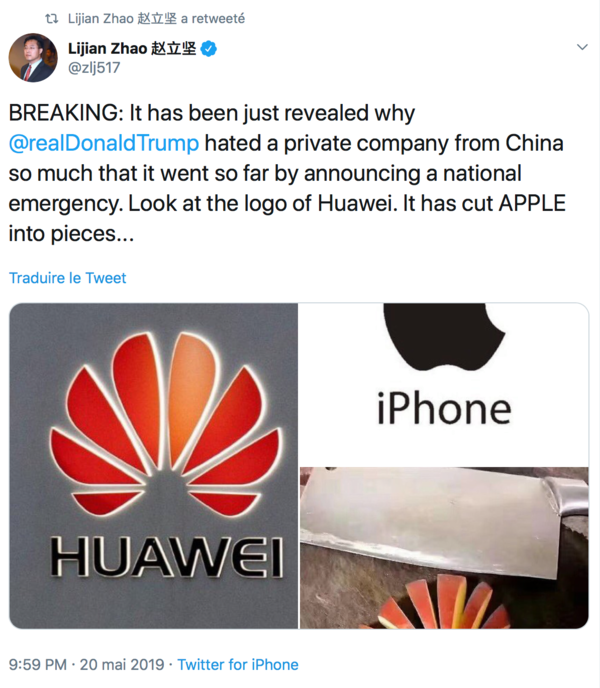Viewport: 600px width, 688px height.
Task: Click the red Huawei petal emblem
Action: tap(165, 423)
